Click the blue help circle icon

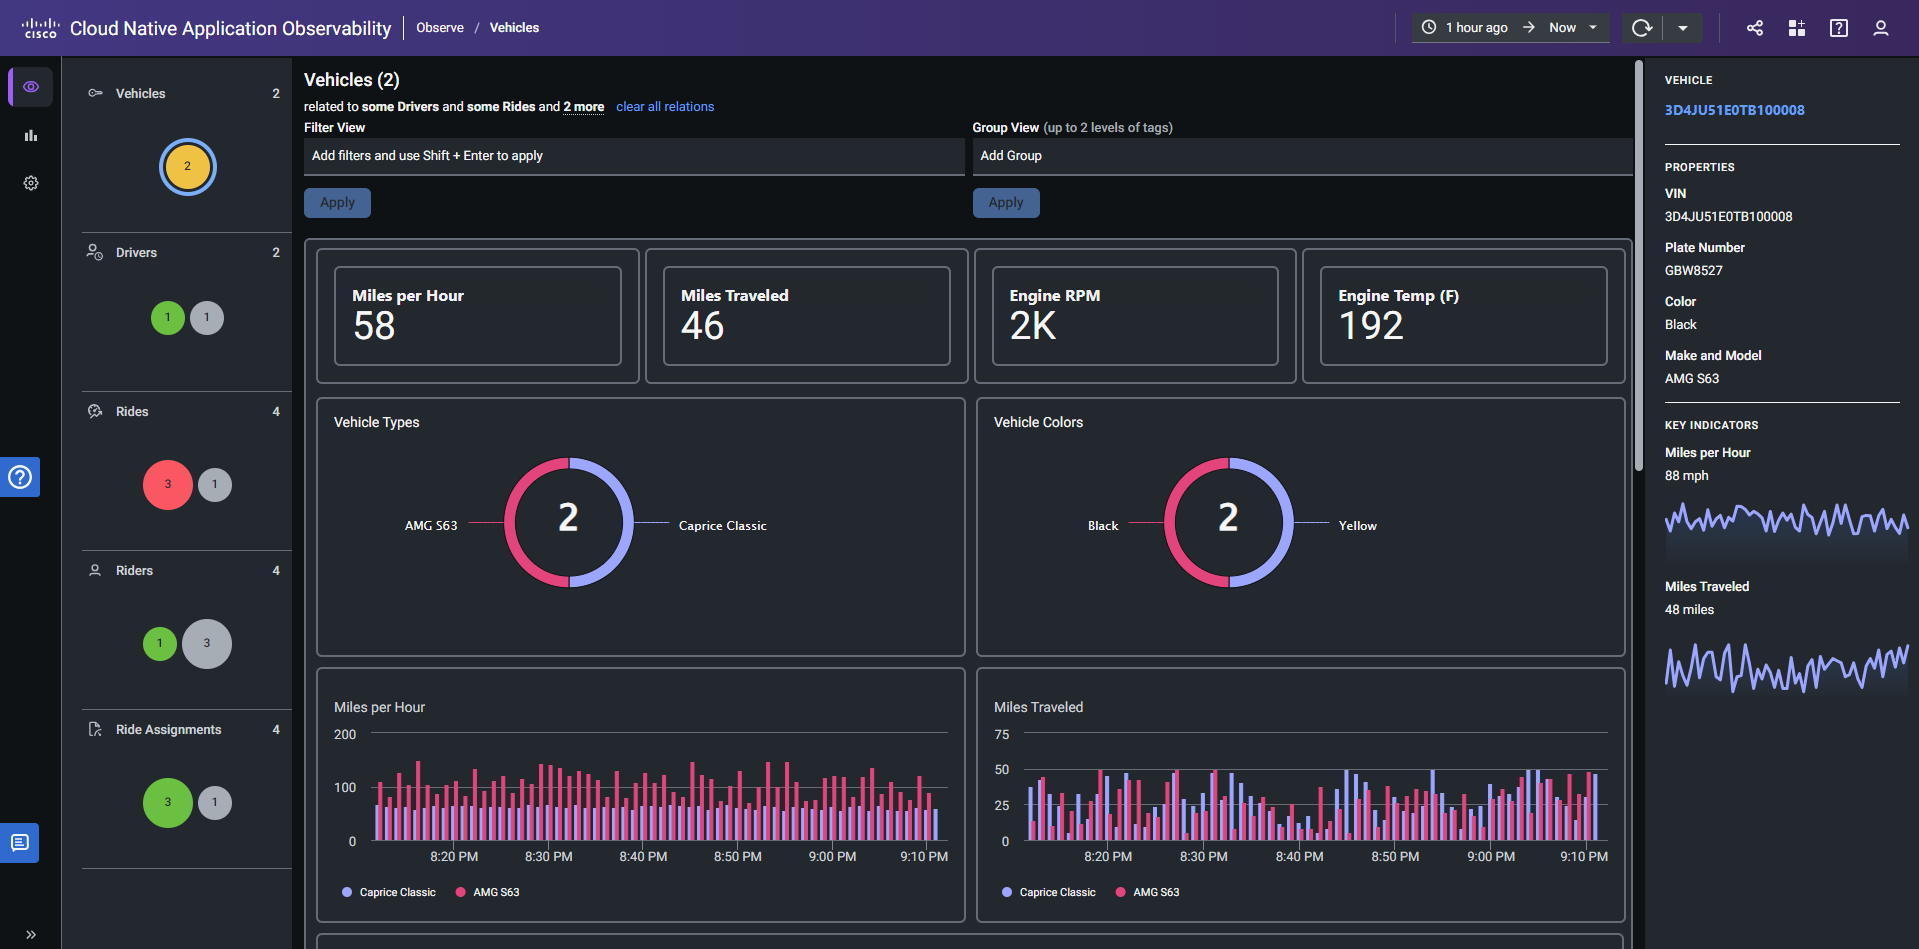tap(20, 477)
